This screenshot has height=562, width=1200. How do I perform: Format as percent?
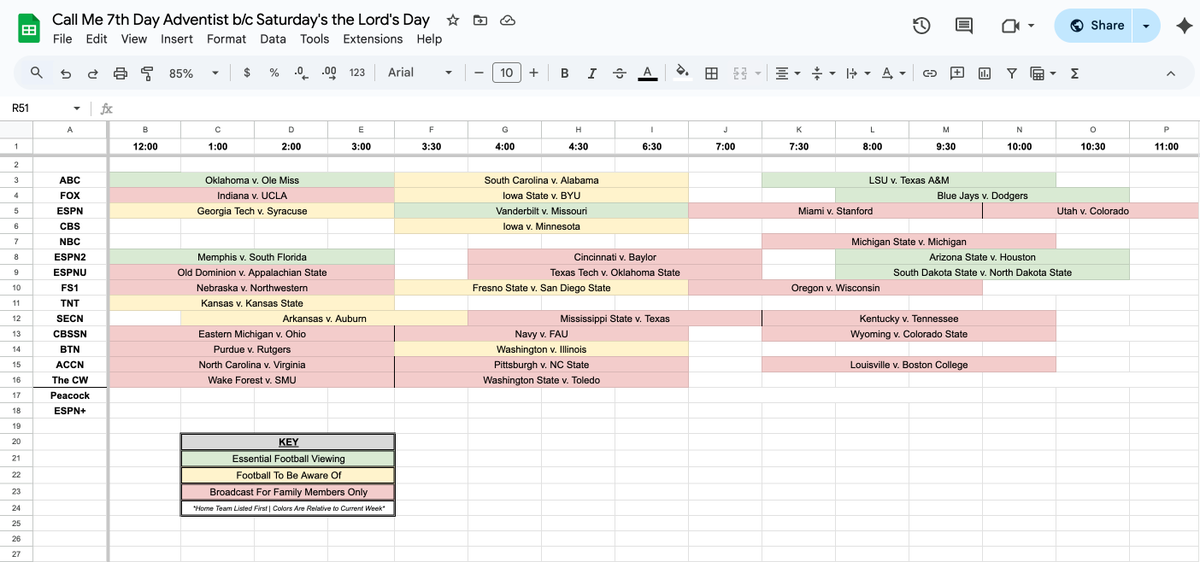pyautogui.click(x=273, y=72)
